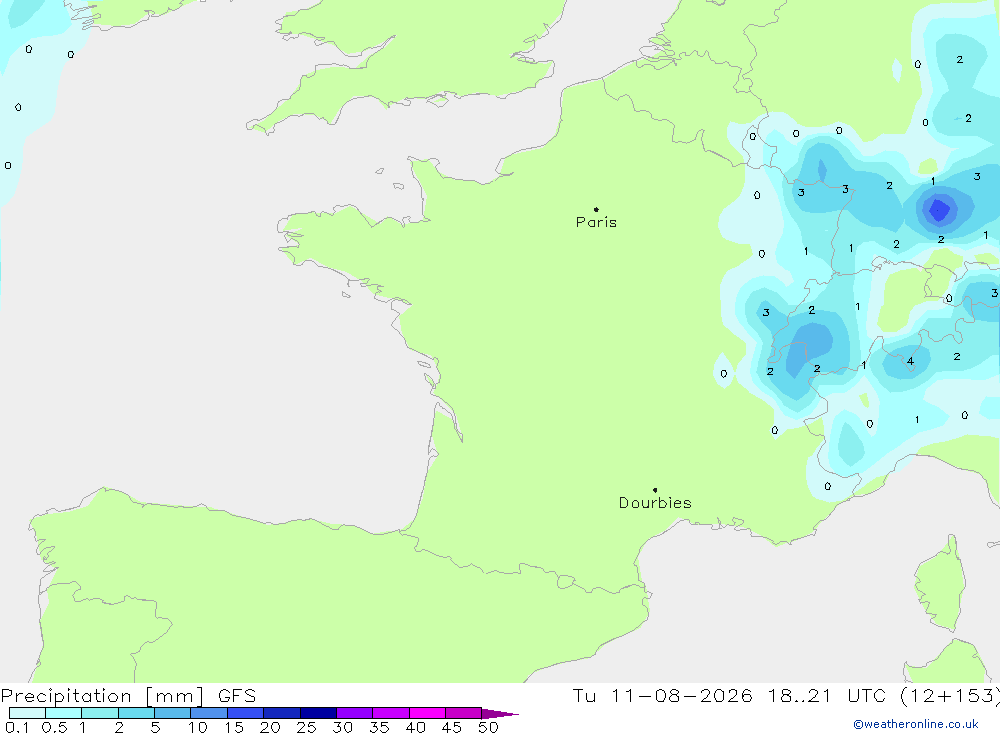
Task: Click the '18..21 UTC' time range text
Action: click(x=827, y=696)
